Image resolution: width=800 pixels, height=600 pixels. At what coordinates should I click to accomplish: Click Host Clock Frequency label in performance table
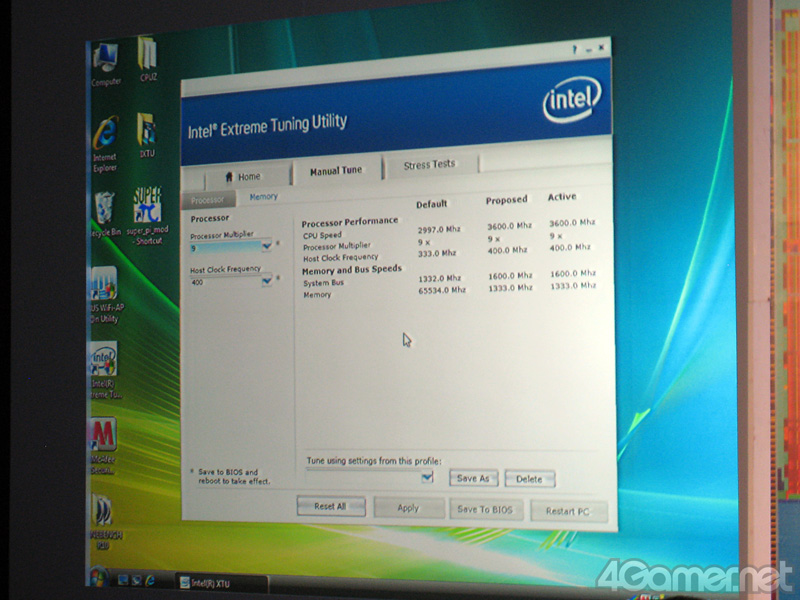(340, 258)
